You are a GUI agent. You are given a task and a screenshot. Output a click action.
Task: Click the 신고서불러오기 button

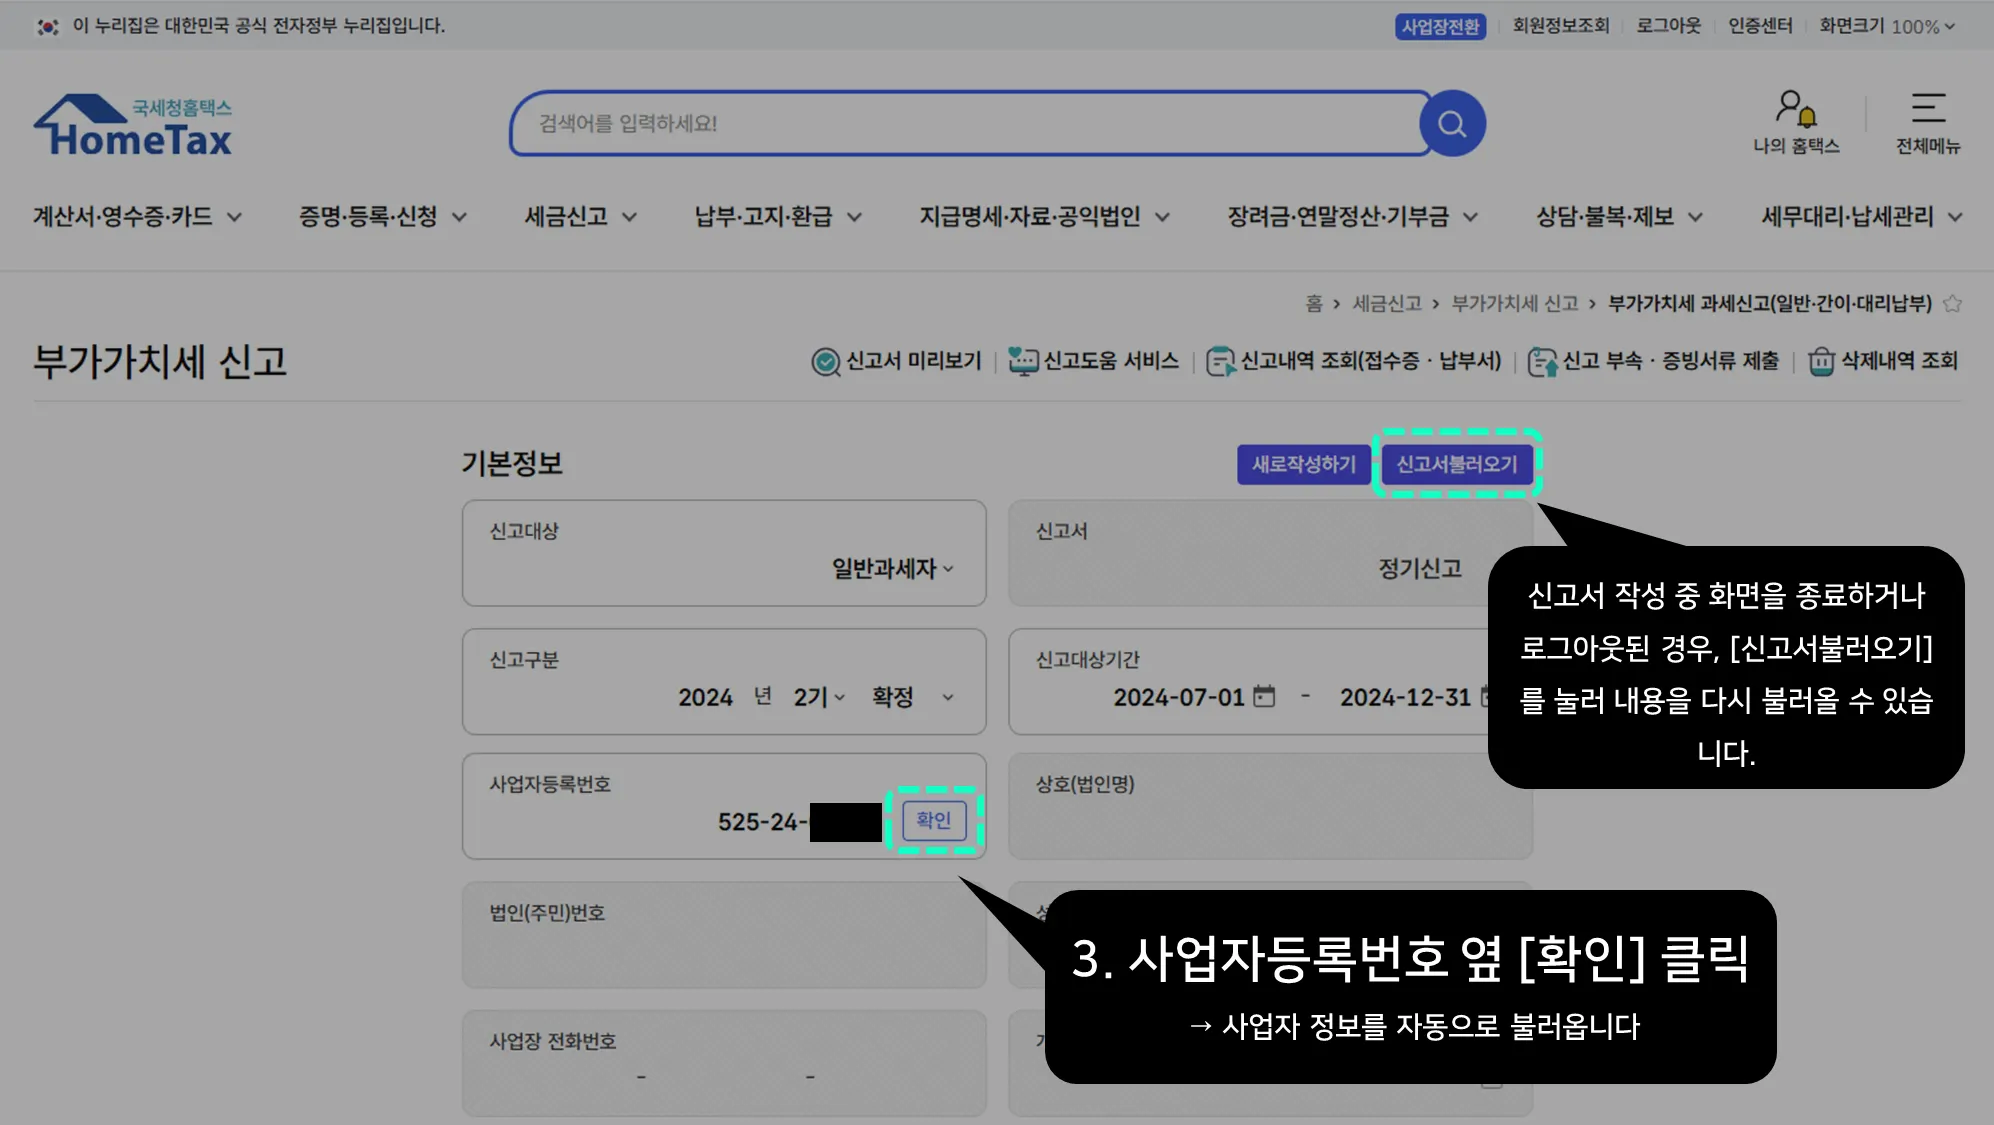click(x=1456, y=464)
